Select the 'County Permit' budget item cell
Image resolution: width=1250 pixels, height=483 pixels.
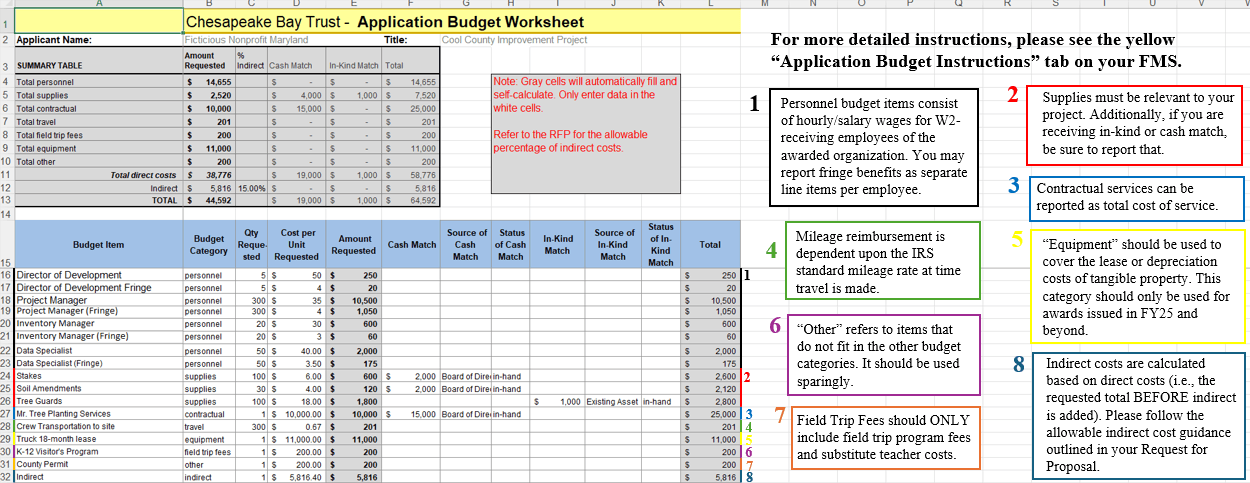[x=99, y=465]
